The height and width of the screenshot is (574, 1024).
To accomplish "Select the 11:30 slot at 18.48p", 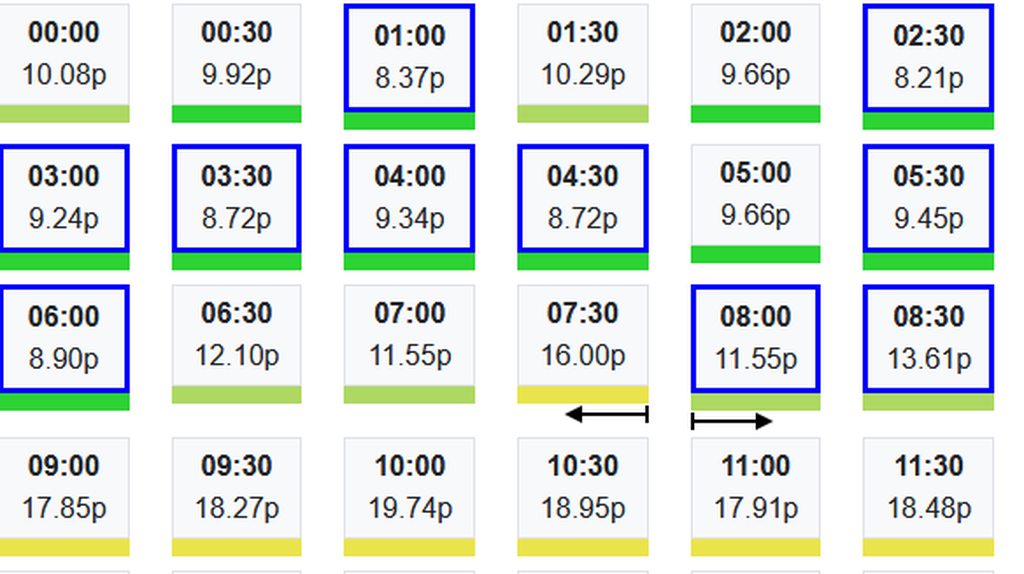I will [x=928, y=488].
